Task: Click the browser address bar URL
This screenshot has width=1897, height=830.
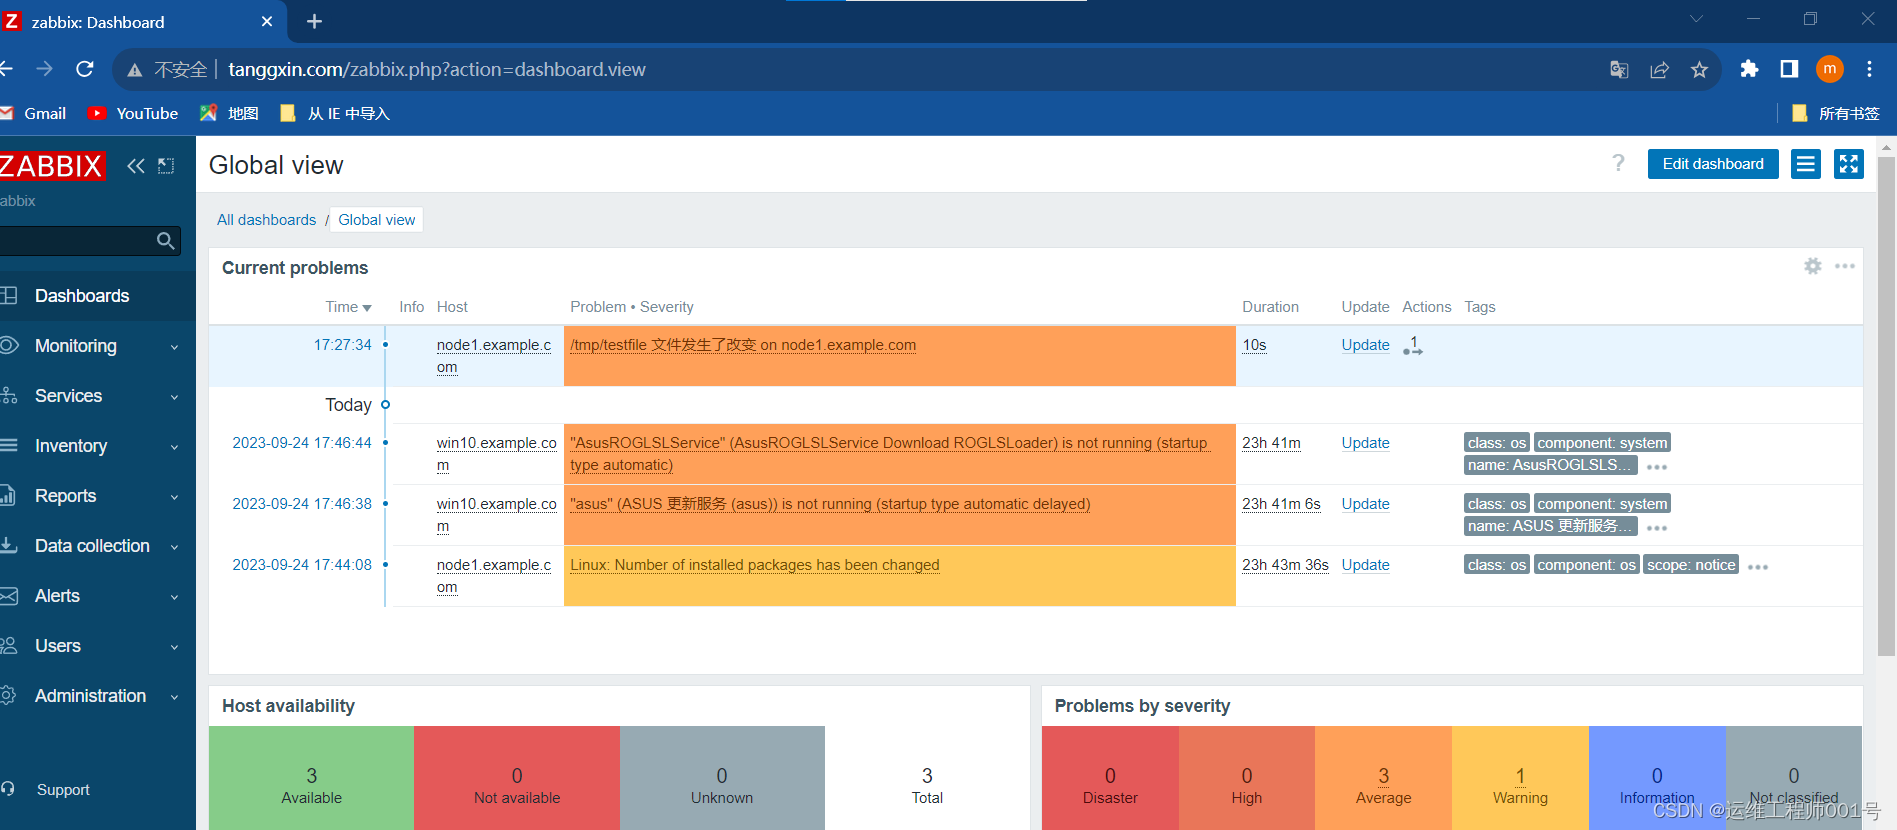Action: [x=437, y=69]
